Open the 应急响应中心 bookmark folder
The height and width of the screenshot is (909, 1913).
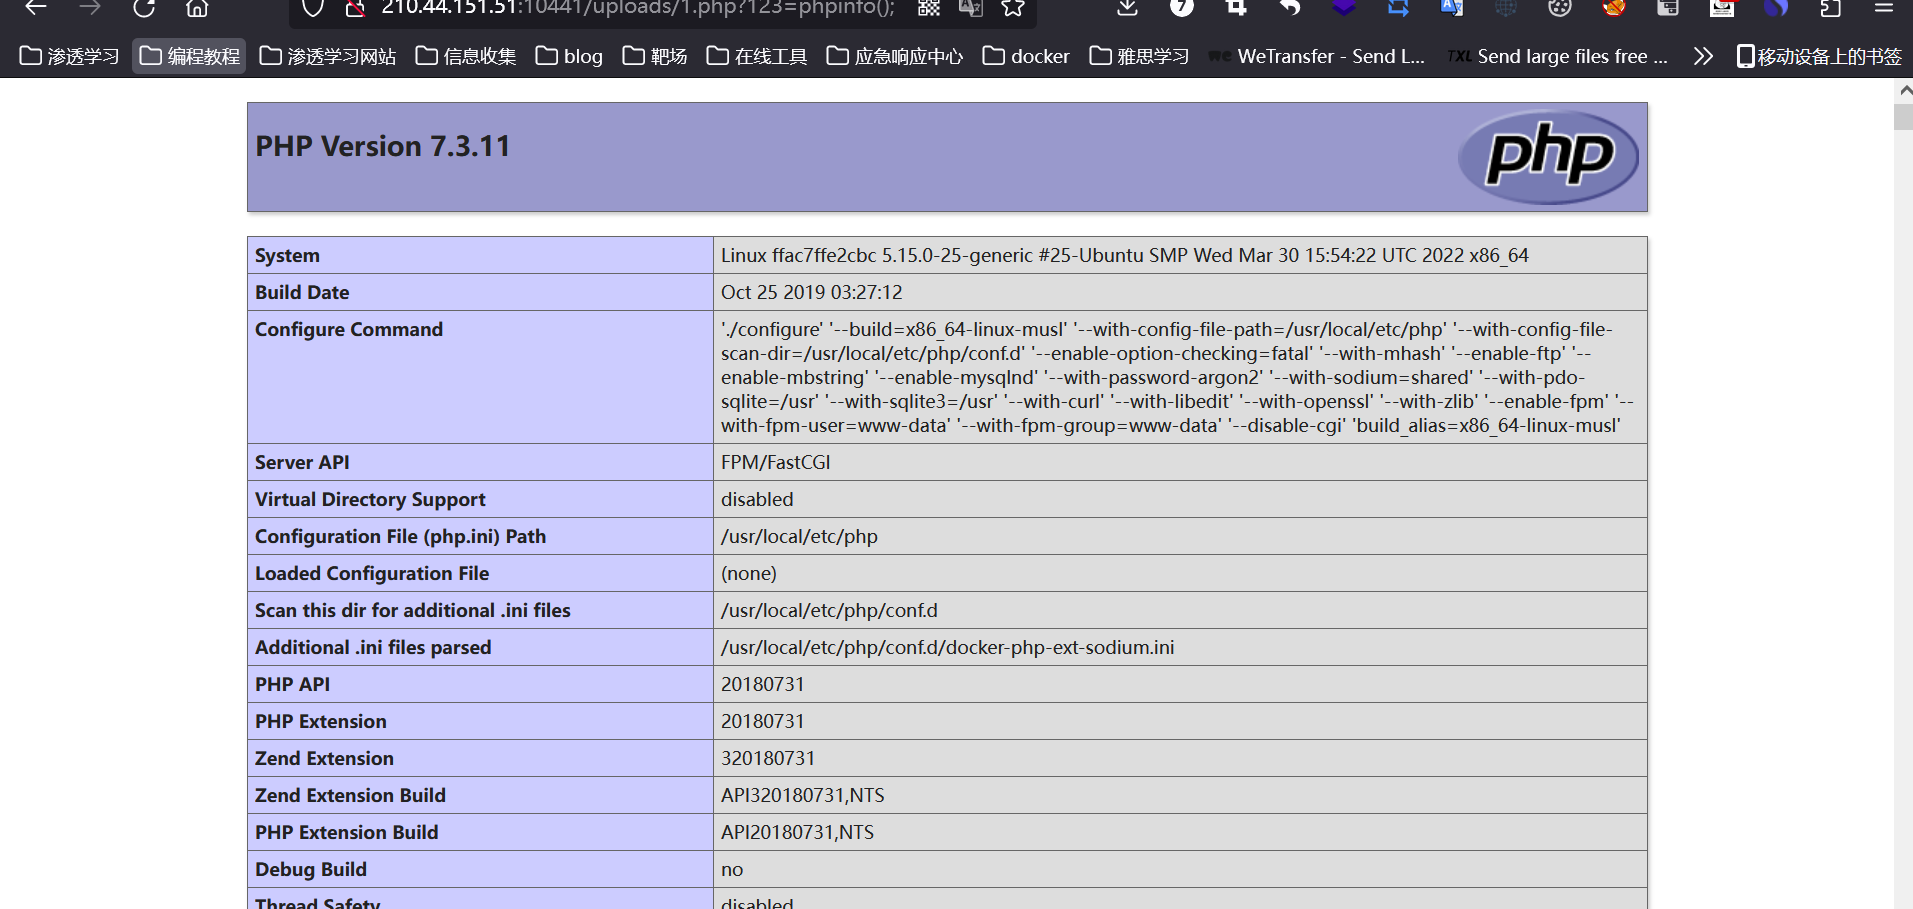[895, 56]
